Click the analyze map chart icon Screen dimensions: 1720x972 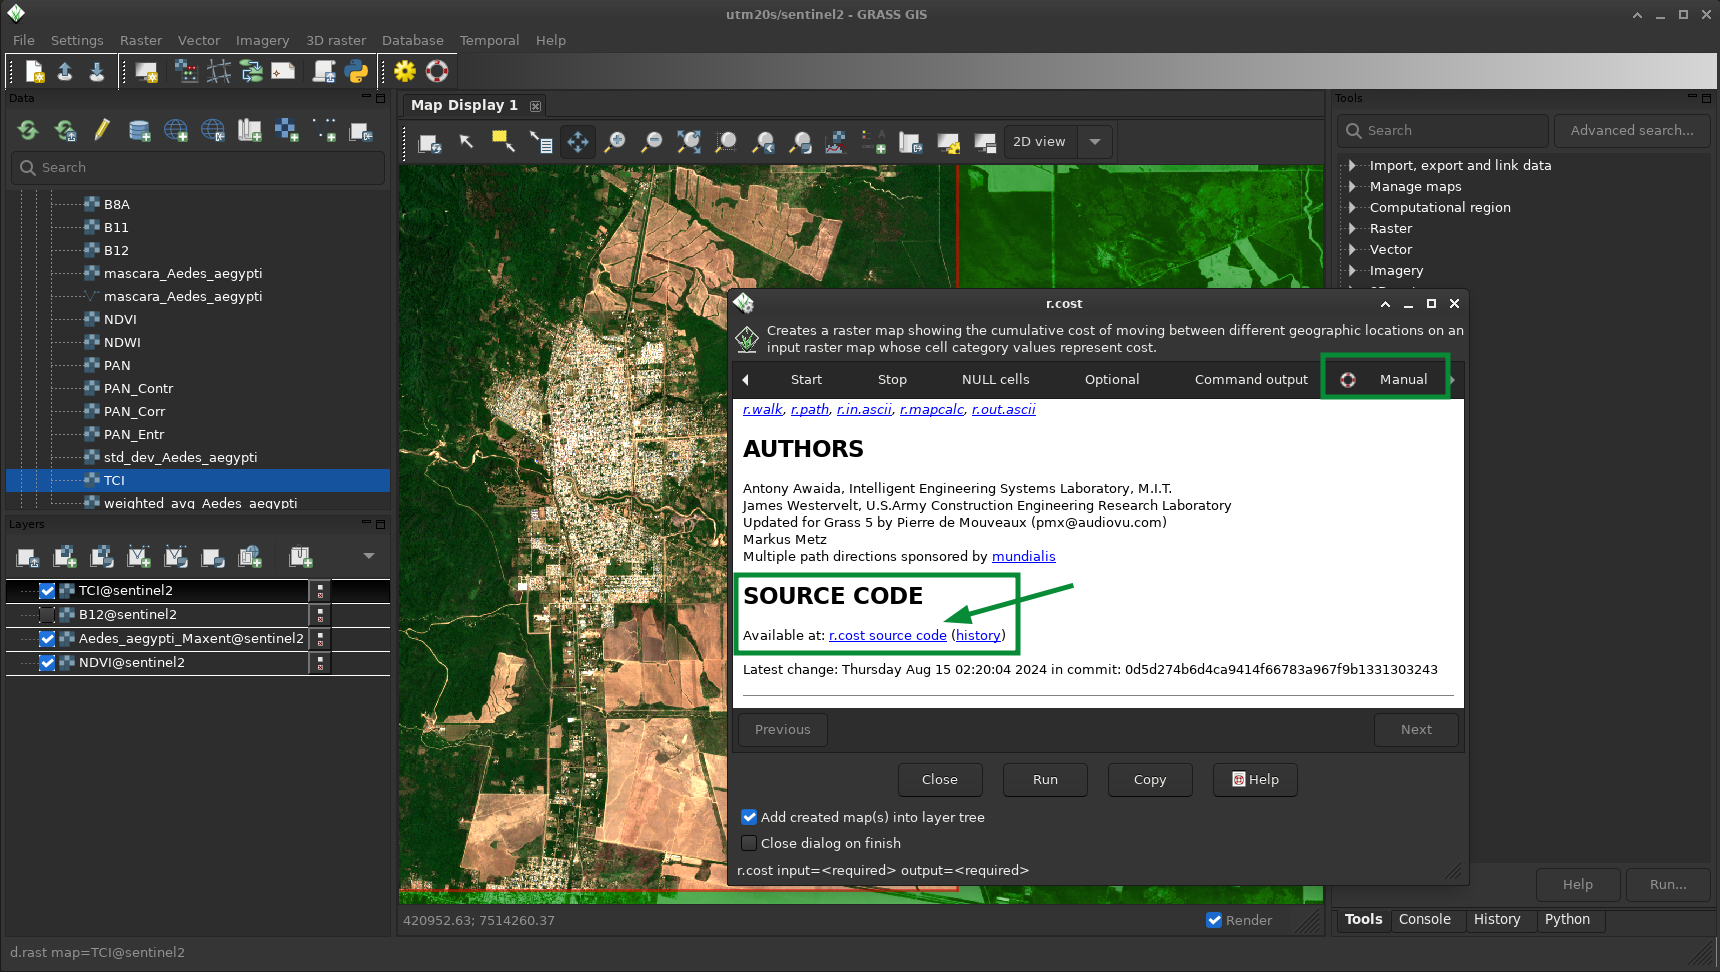coord(836,142)
